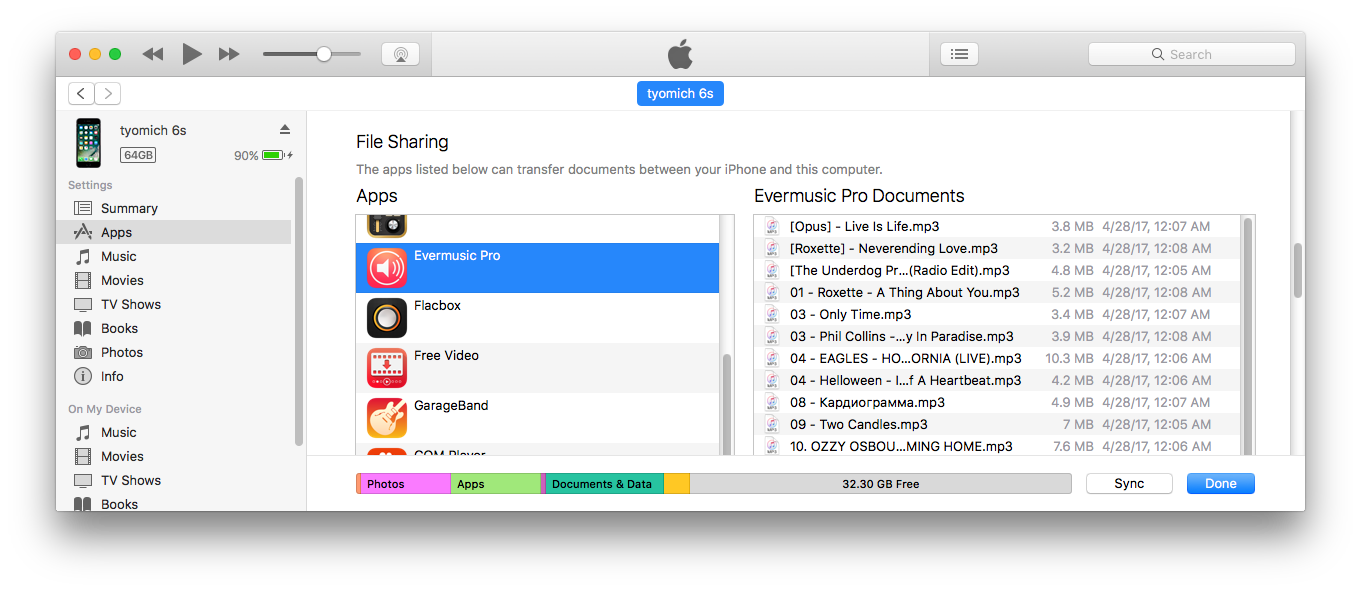Open the Info section for the device
This screenshot has height=591, width=1361.
pyautogui.click(x=111, y=376)
